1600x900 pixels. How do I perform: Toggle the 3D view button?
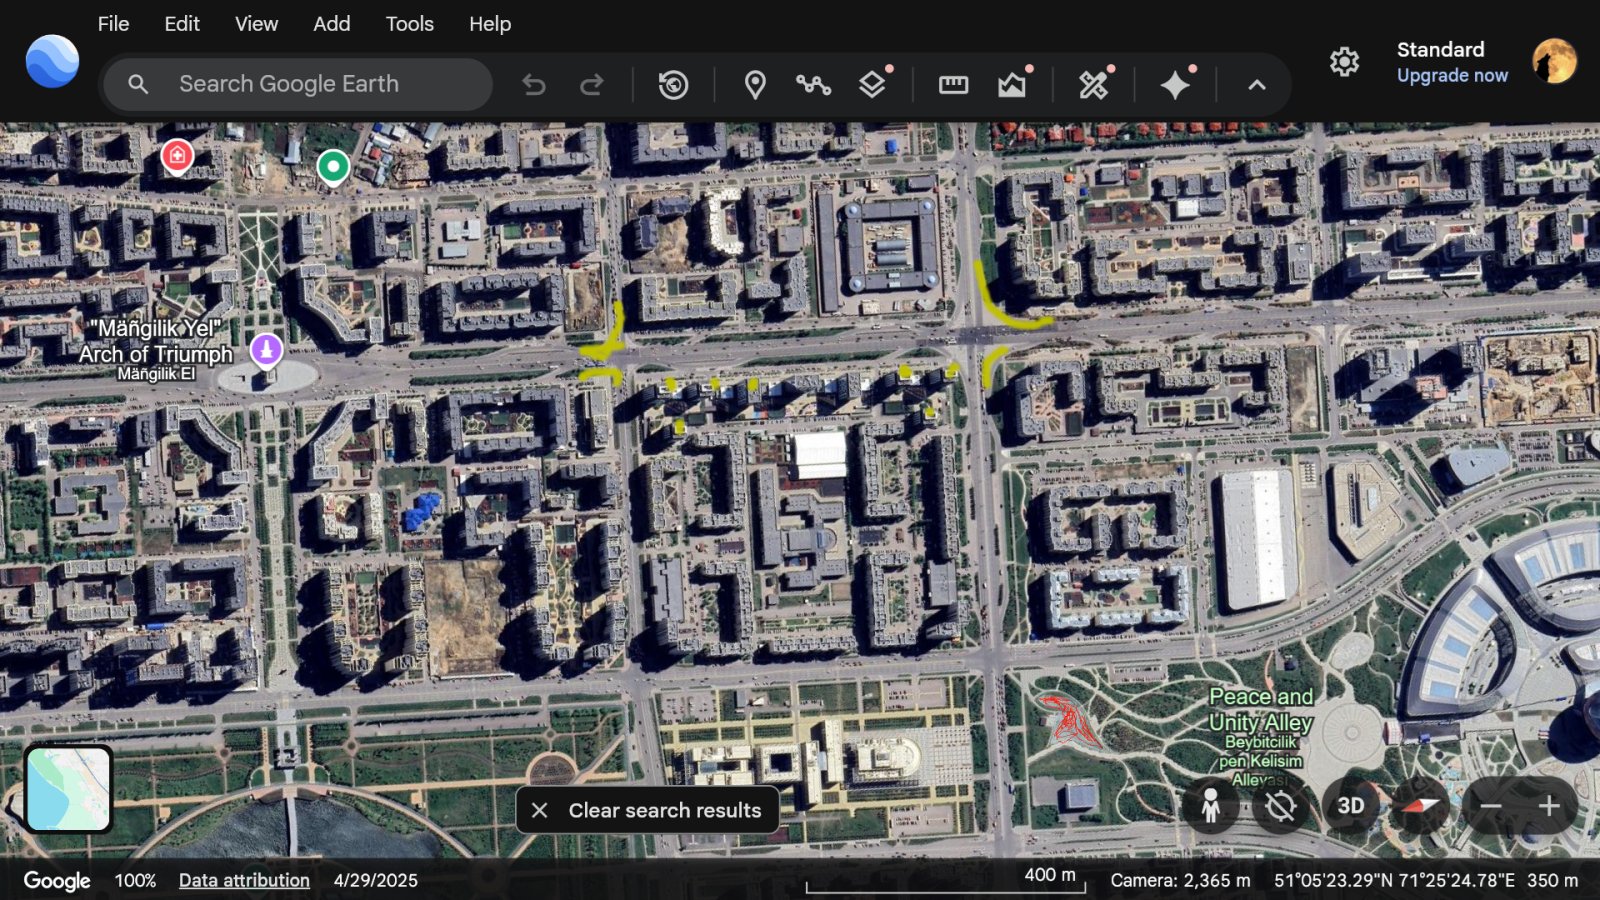pyautogui.click(x=1350, y=806)
